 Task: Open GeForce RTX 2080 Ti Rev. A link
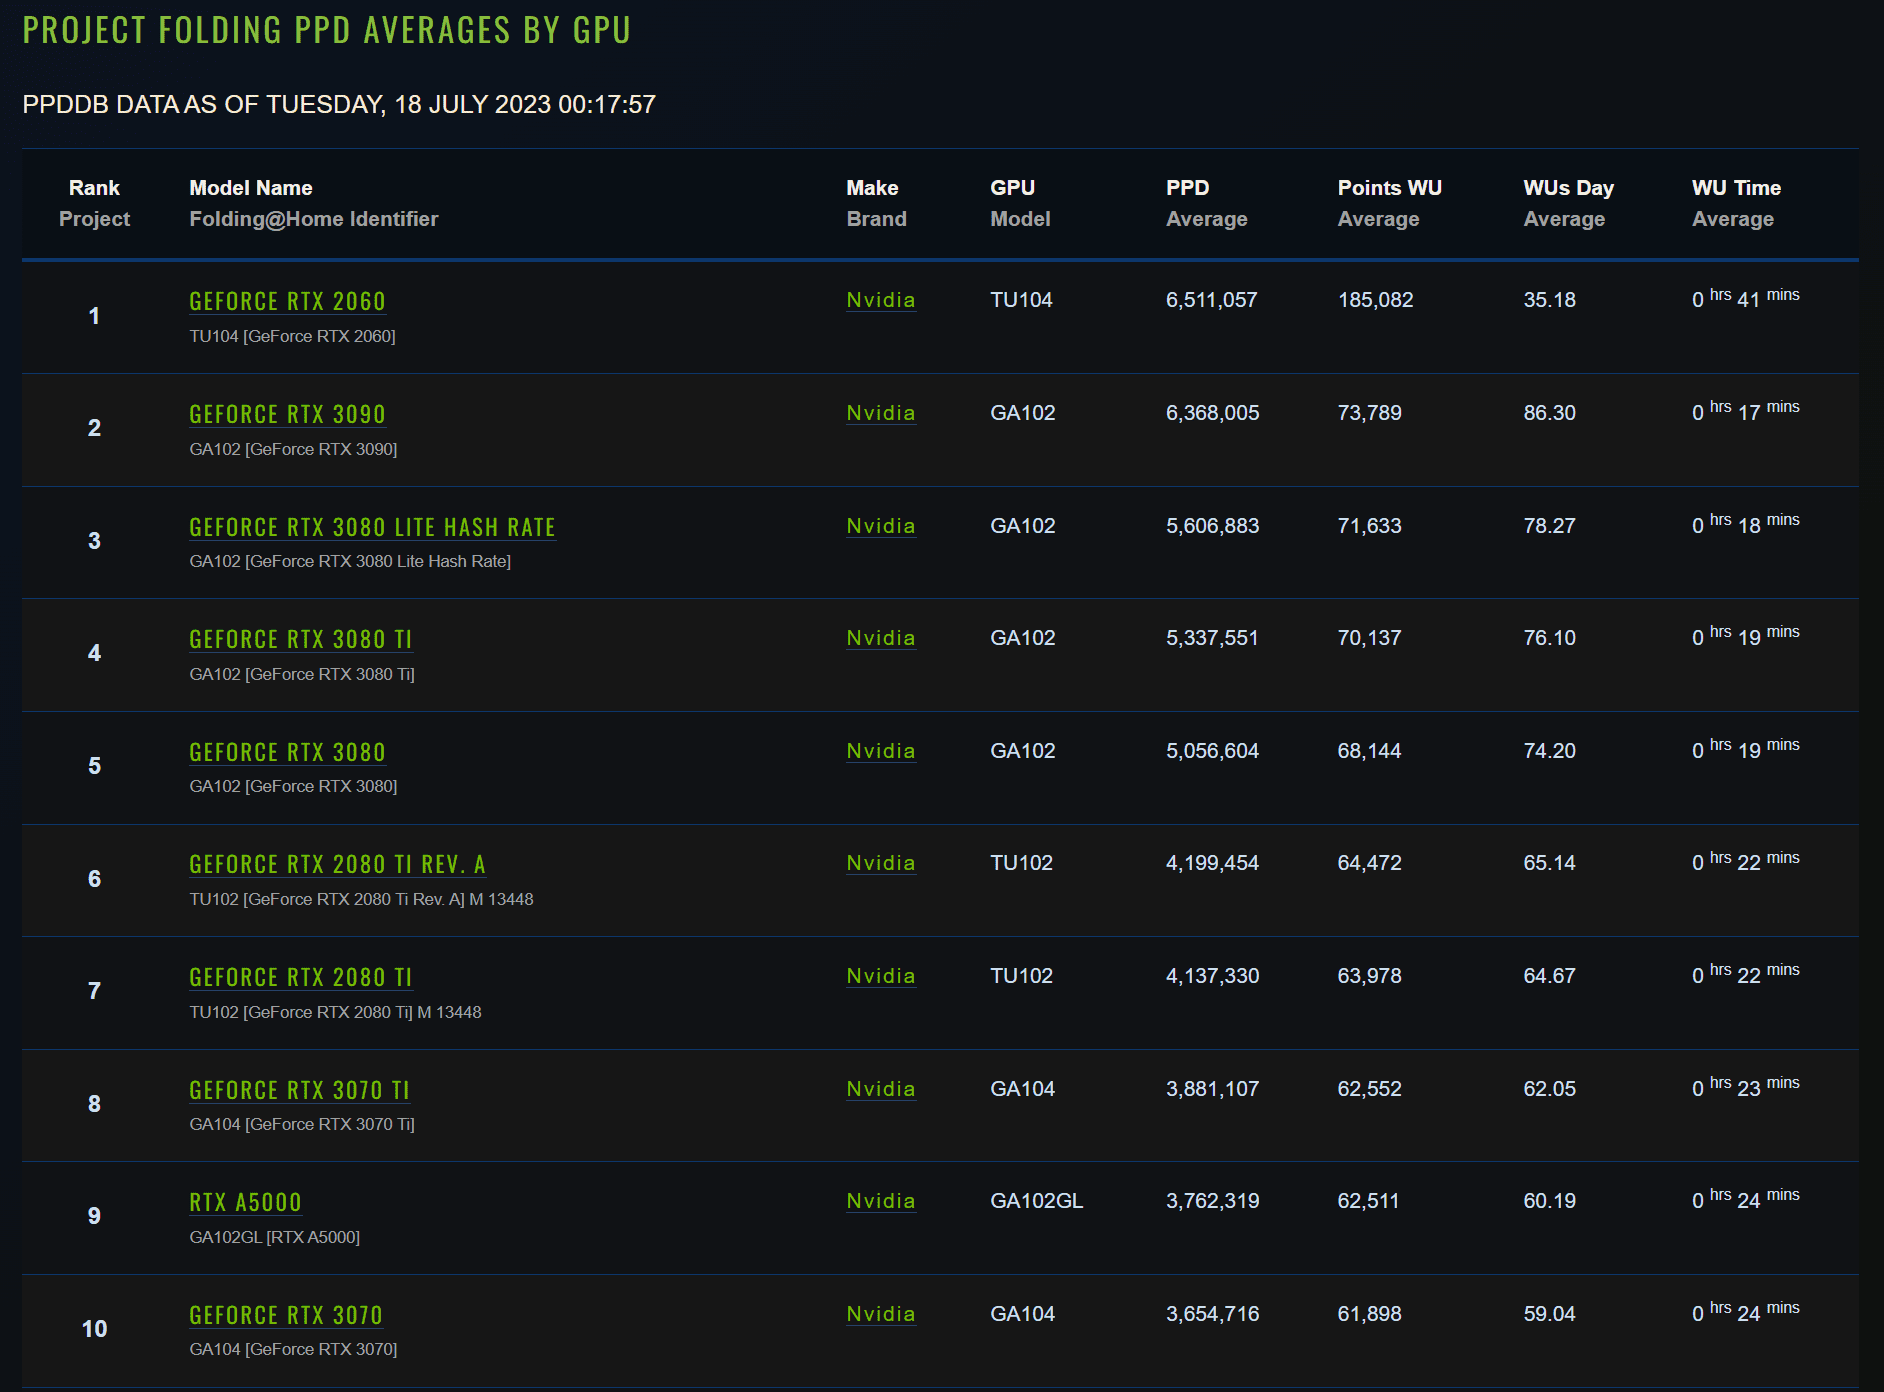point(337,864)
